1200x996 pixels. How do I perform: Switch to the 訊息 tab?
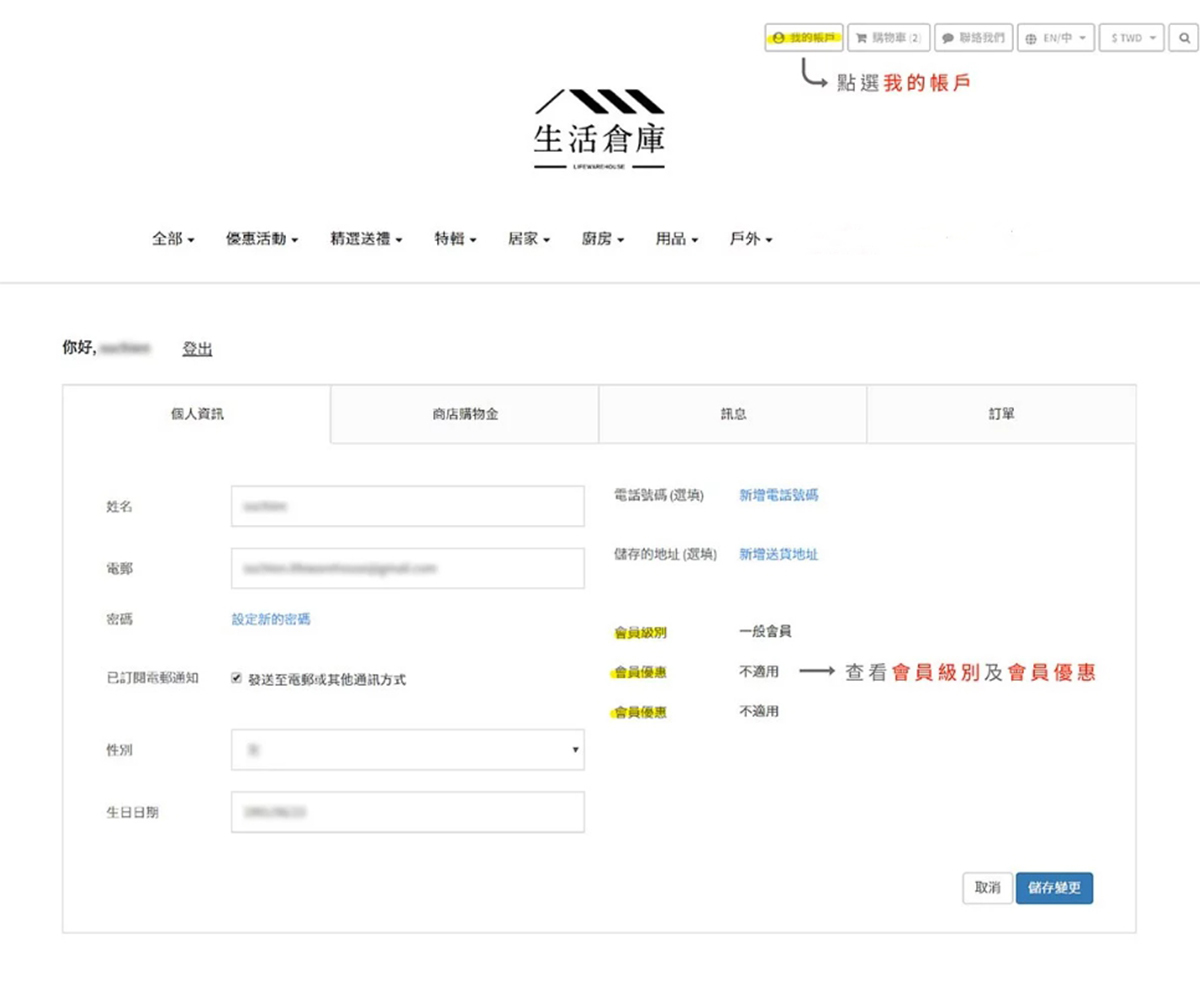pyautogui.click(x=732, y=414)
